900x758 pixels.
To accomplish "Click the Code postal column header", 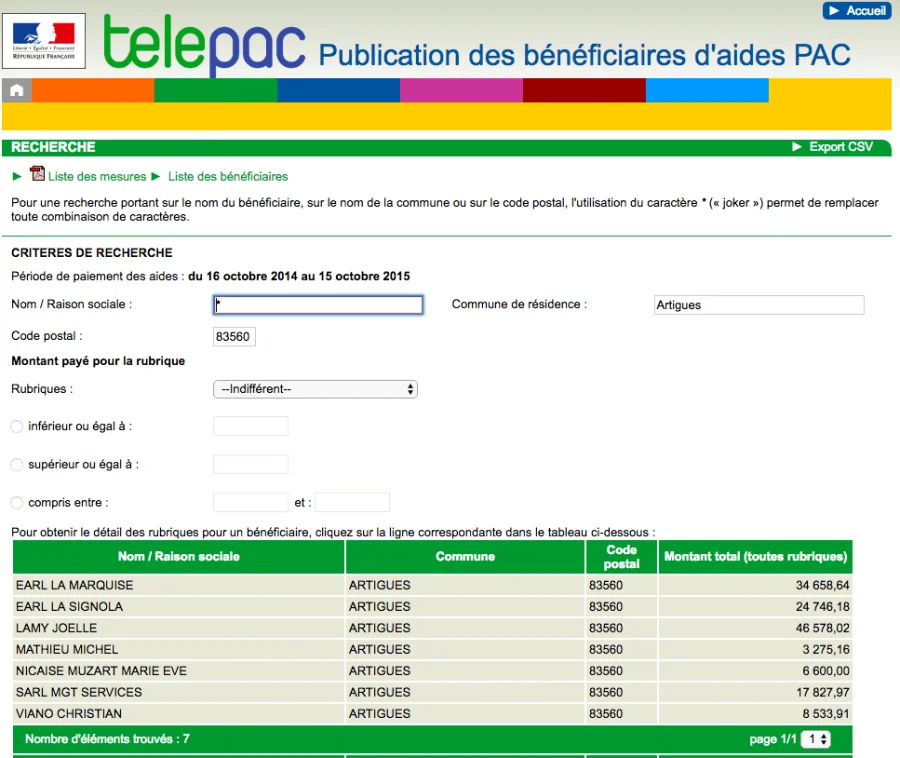I will coord(622,557).
